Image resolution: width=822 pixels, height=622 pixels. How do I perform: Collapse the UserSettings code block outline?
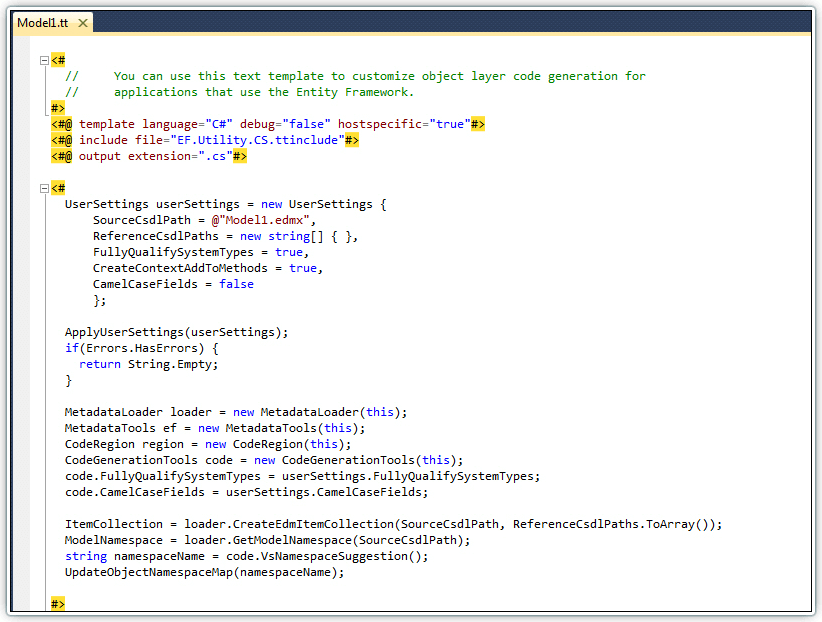coord(44,188)
